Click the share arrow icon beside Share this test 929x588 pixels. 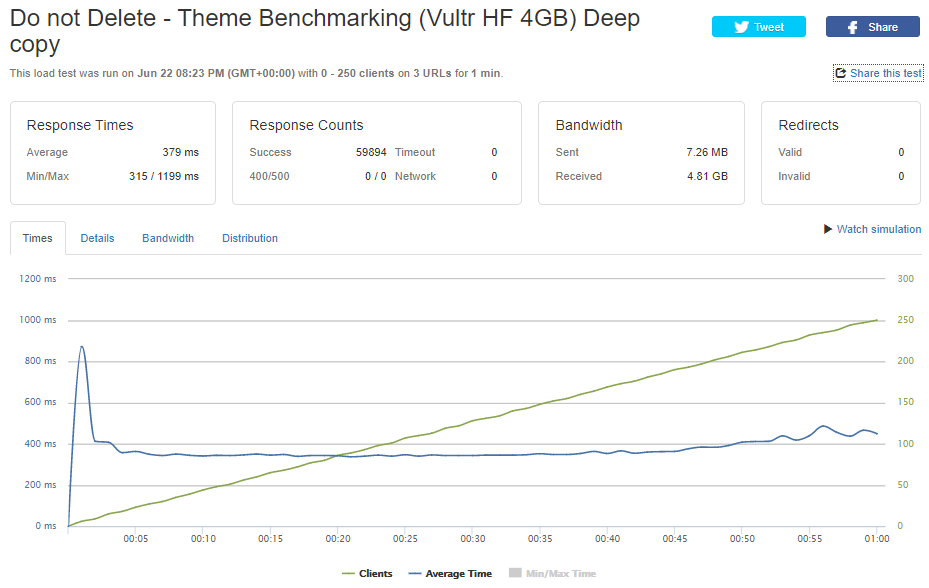click(x=841, y=73)
